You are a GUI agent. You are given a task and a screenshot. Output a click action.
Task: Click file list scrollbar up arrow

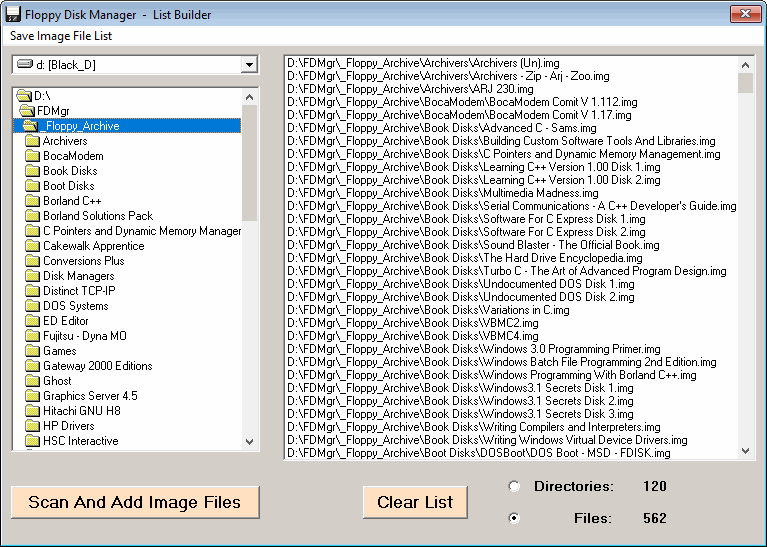745,65
